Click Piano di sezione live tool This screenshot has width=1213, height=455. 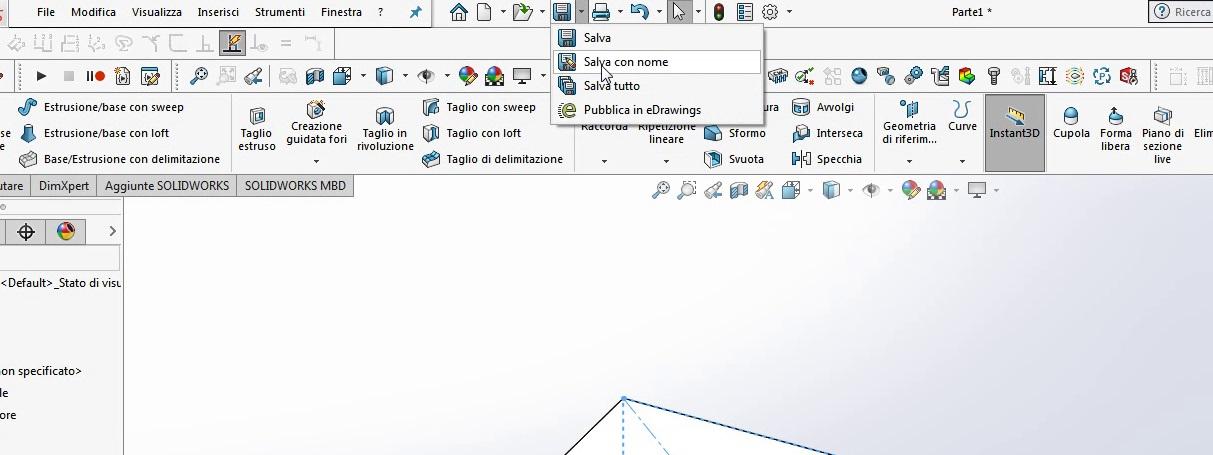coord(1162,134)
